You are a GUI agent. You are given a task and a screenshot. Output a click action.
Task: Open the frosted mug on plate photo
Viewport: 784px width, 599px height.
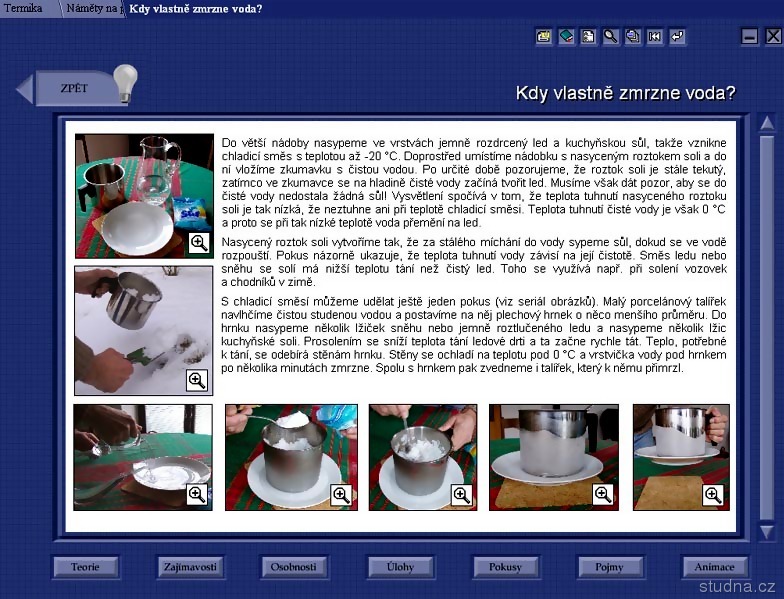click(554, 458)
